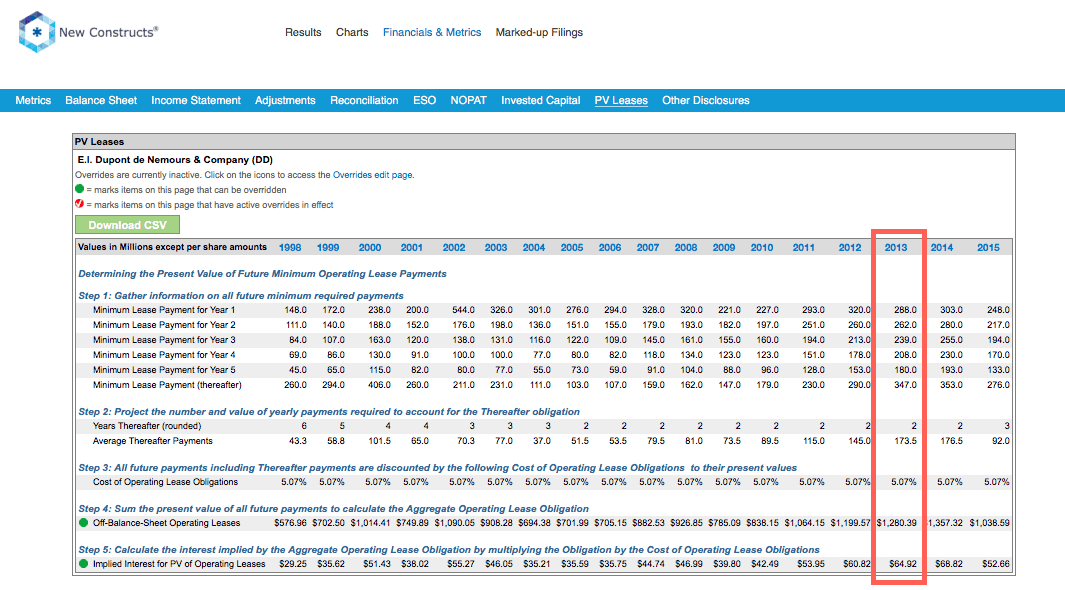This screenshot has width=1065, height=590.
Task: Click the 2001 year column header
Action: (412, 248)
